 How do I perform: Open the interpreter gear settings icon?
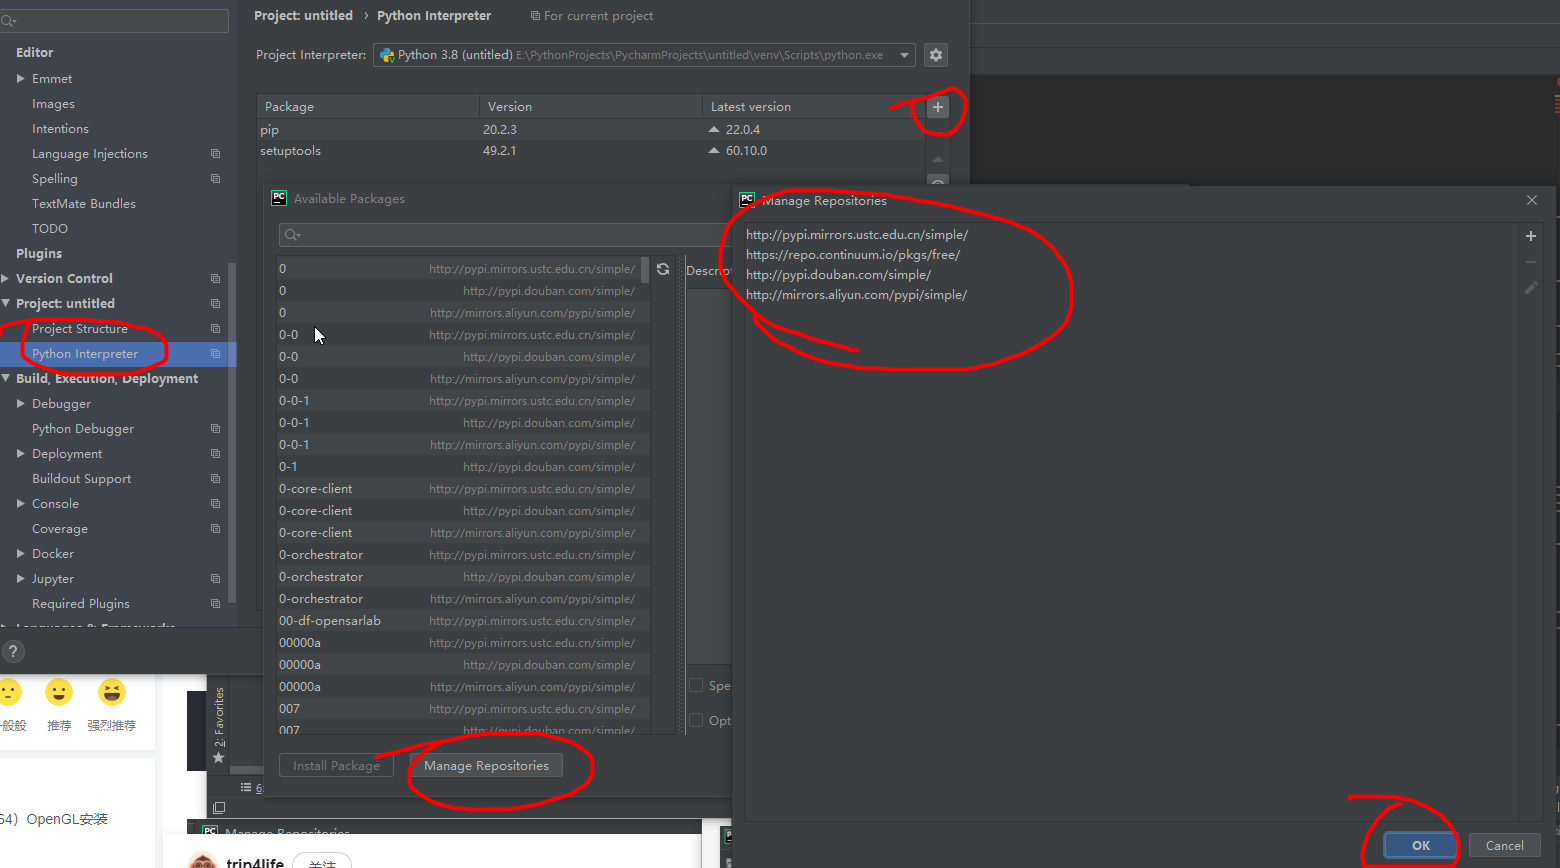coord(935,55)
